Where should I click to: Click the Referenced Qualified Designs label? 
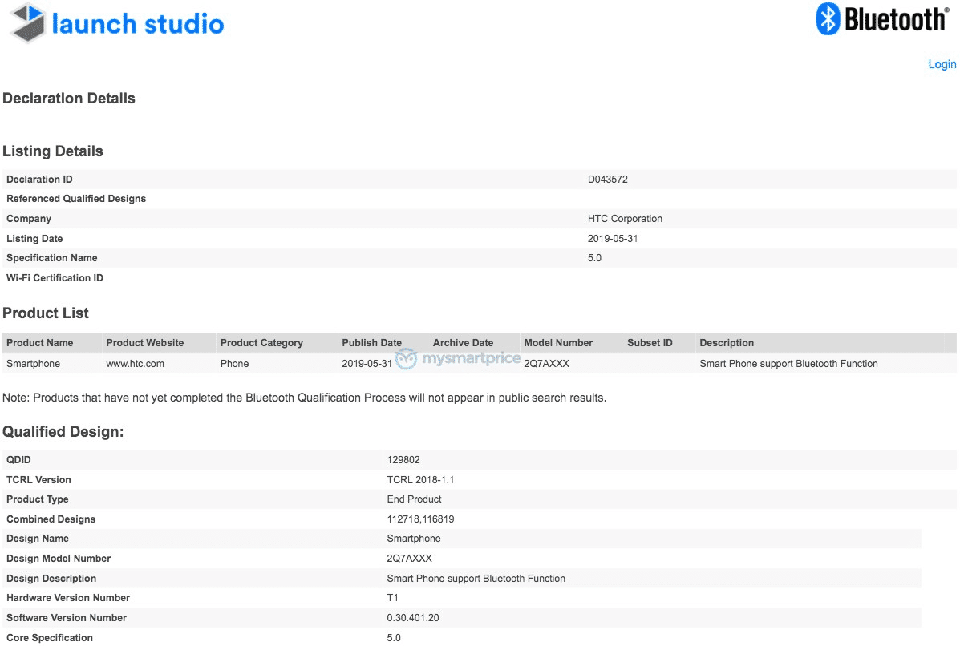click(x=76, y=198)
